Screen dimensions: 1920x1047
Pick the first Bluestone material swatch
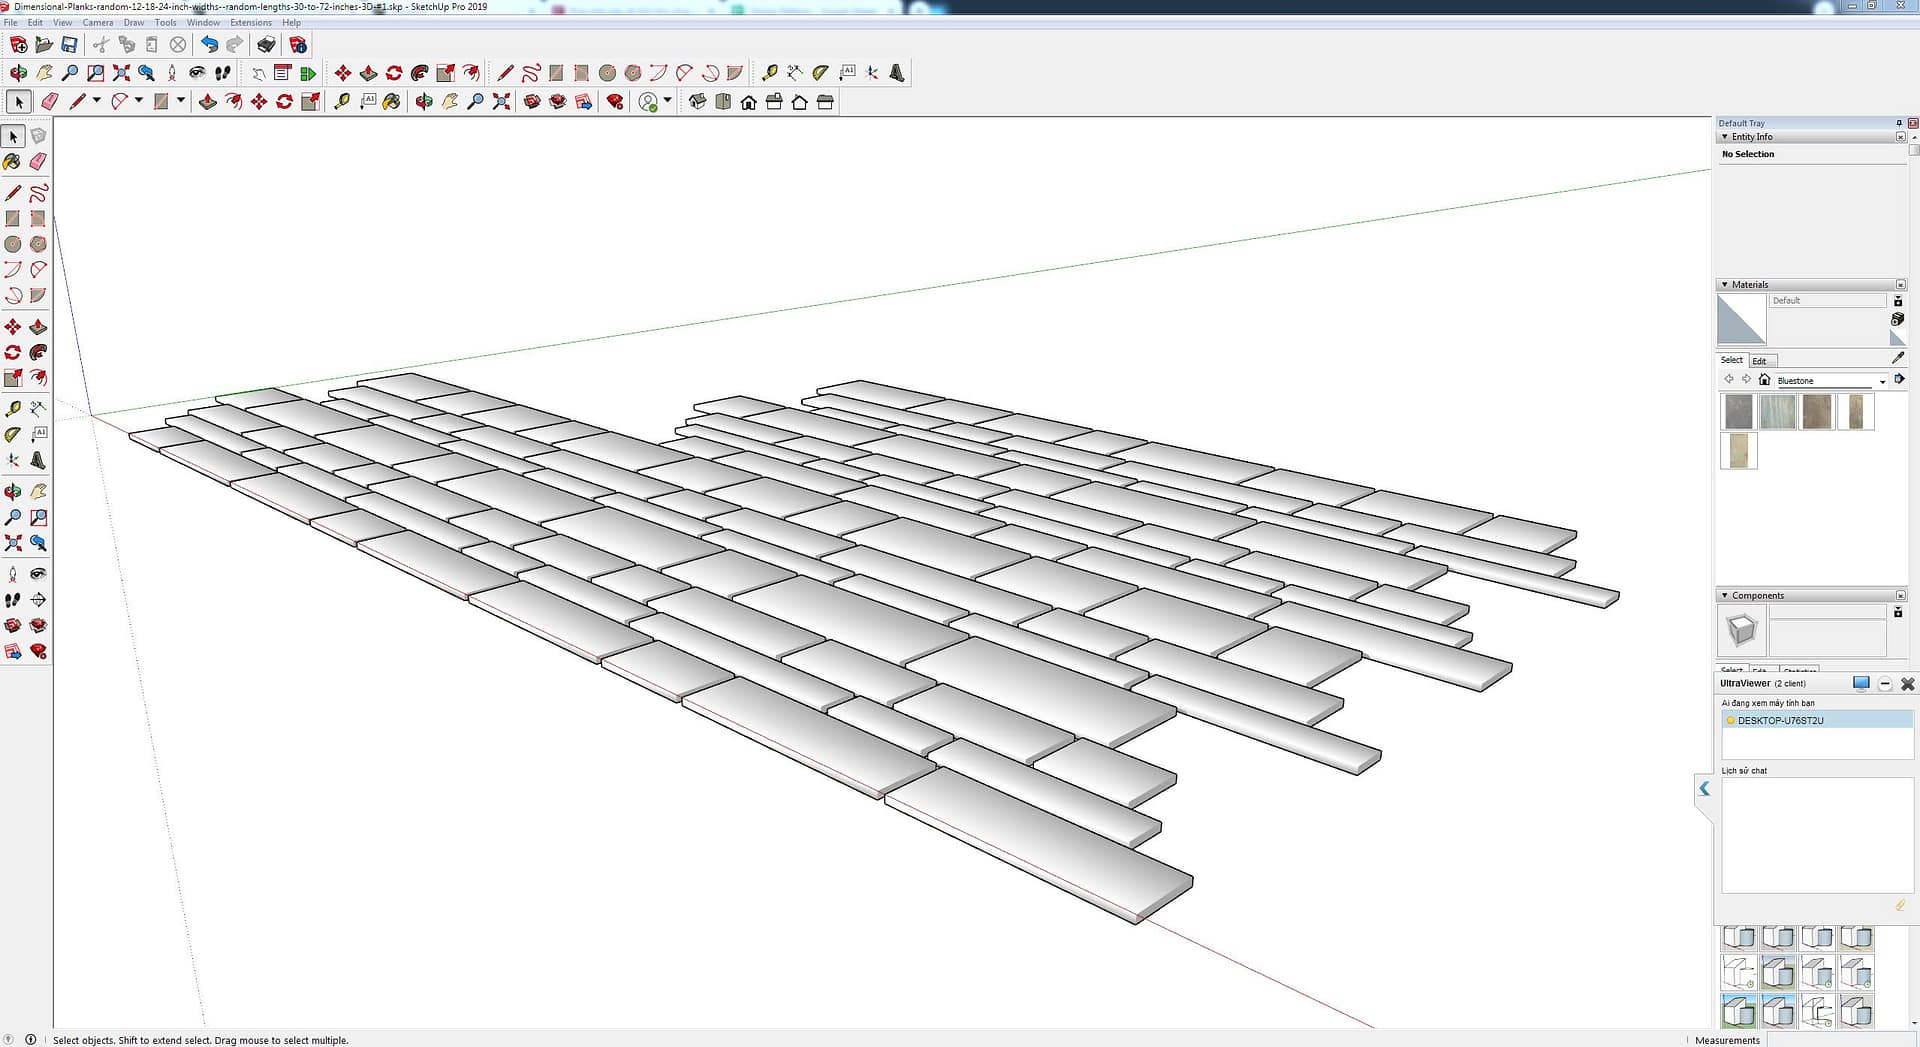pos(1738,411)
